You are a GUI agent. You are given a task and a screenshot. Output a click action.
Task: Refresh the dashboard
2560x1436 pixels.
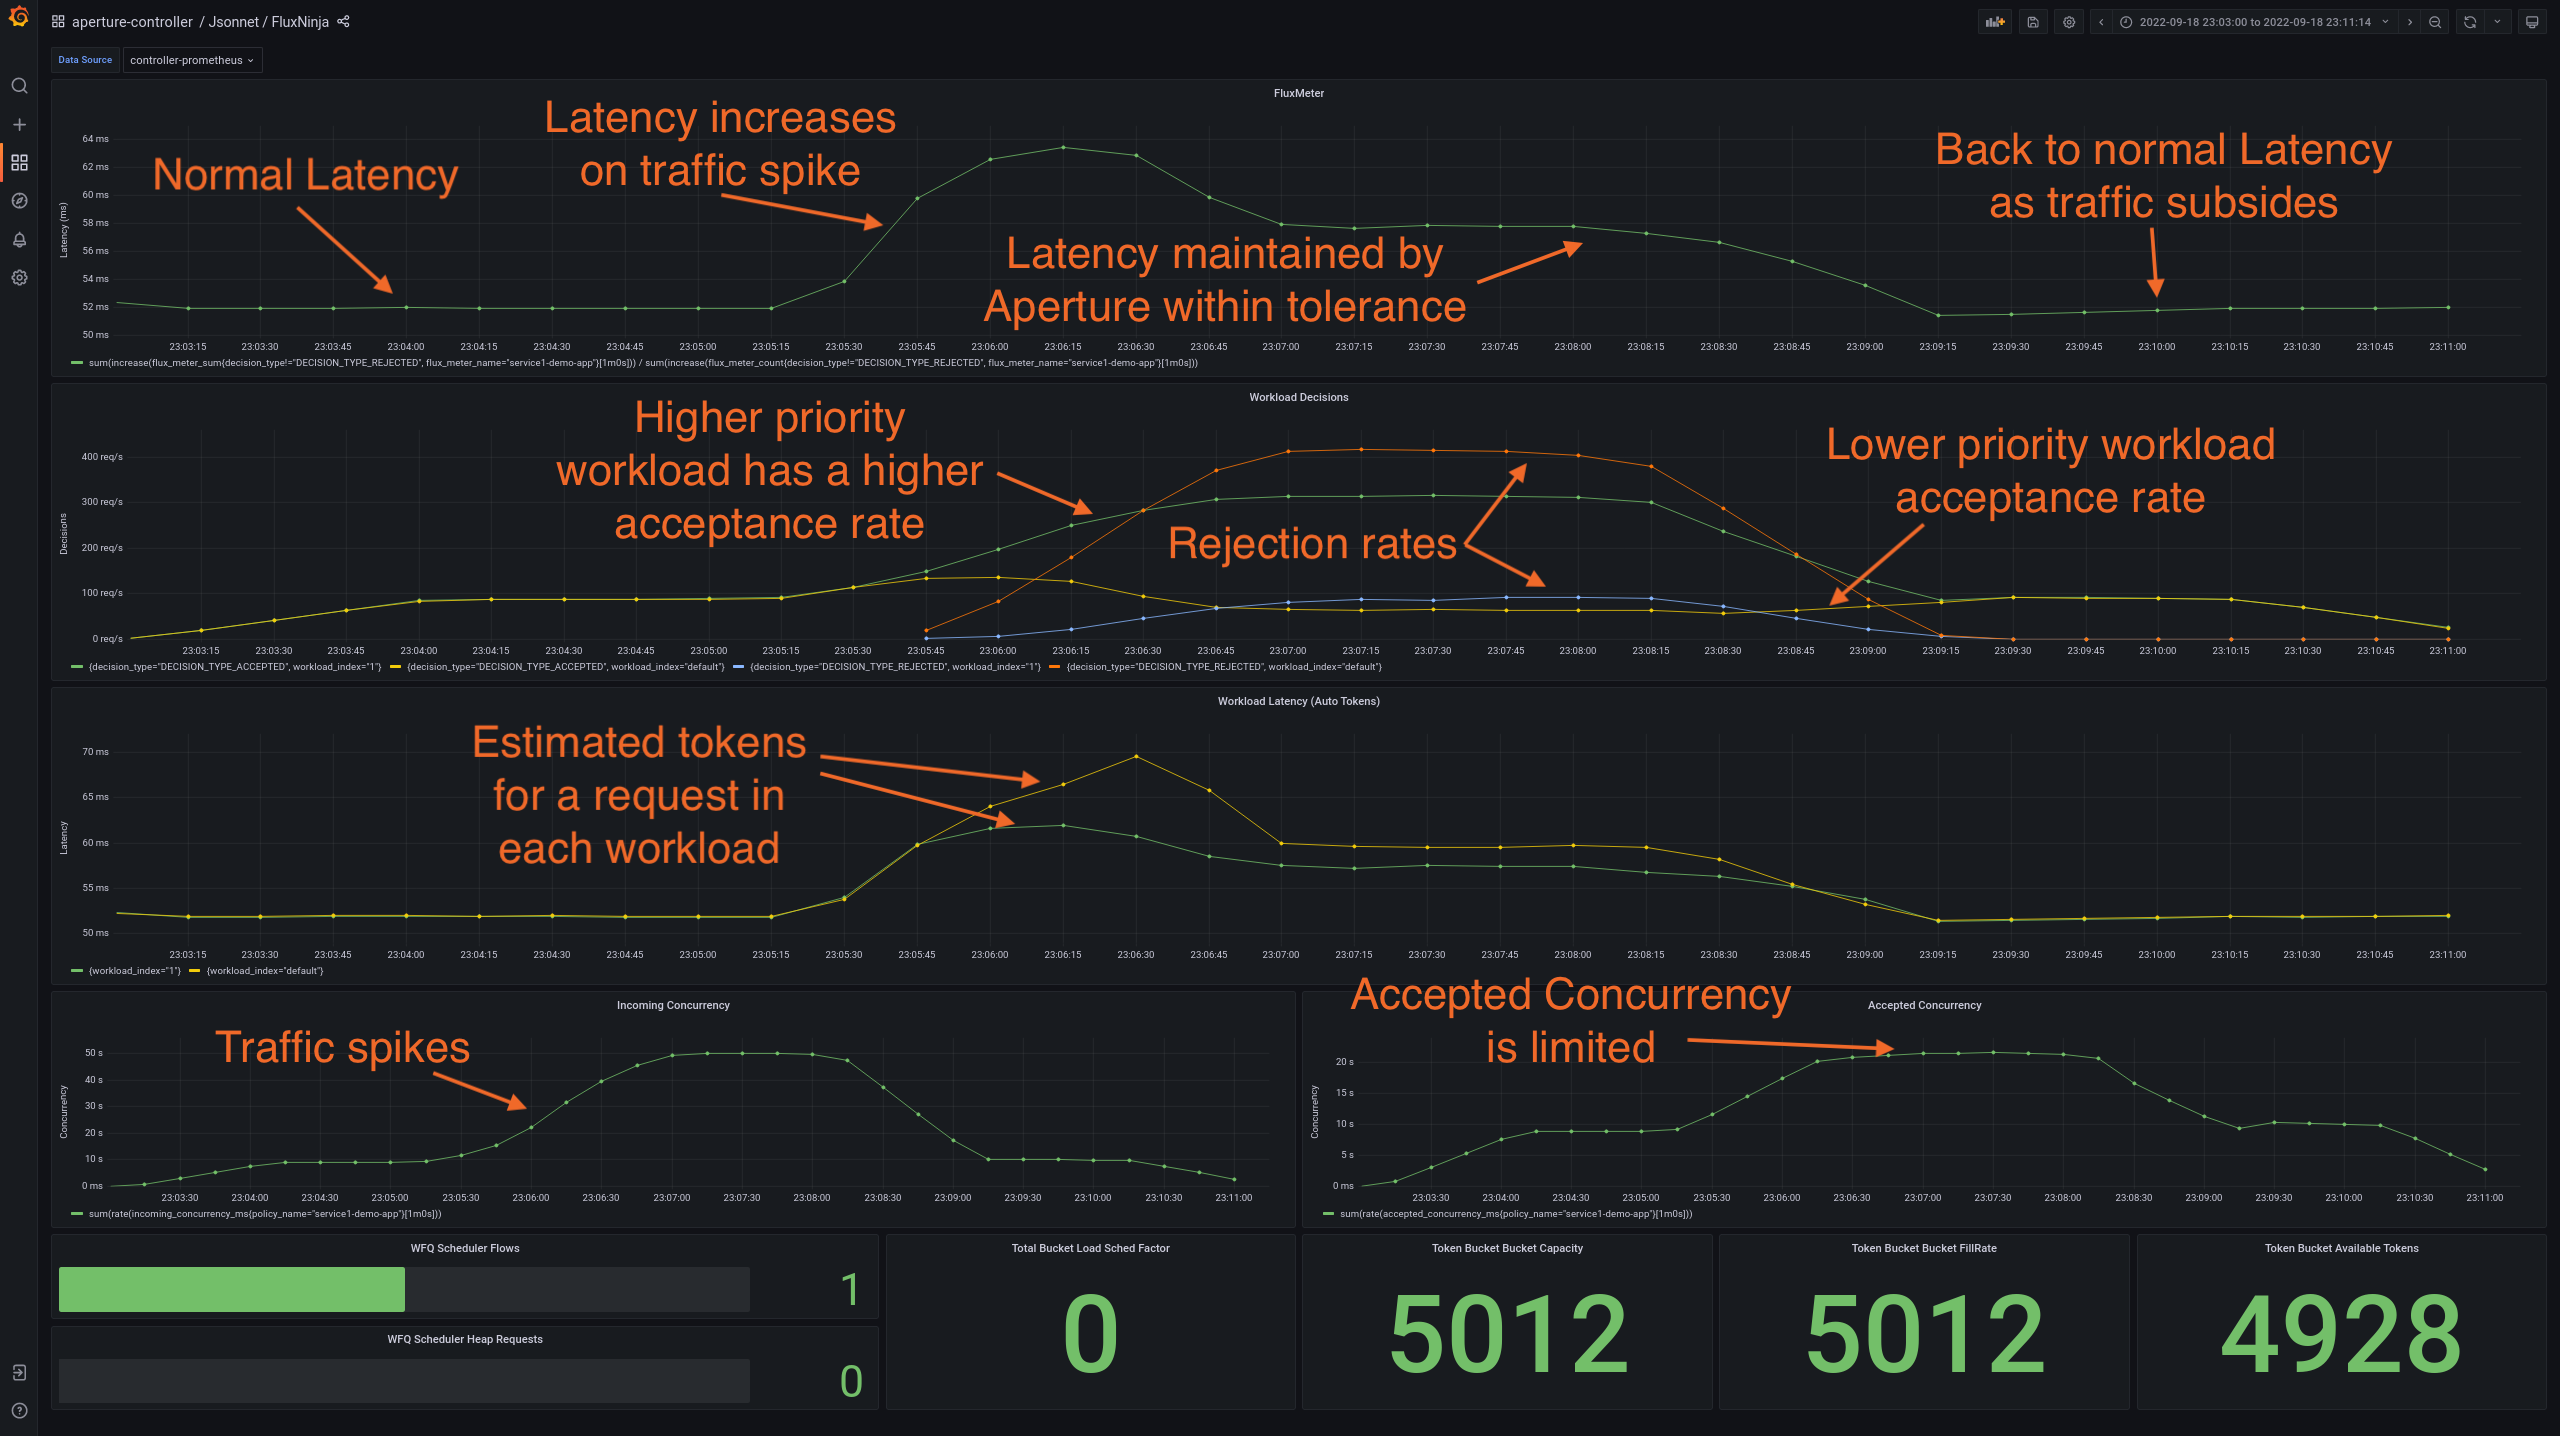tap(2470, 22)
